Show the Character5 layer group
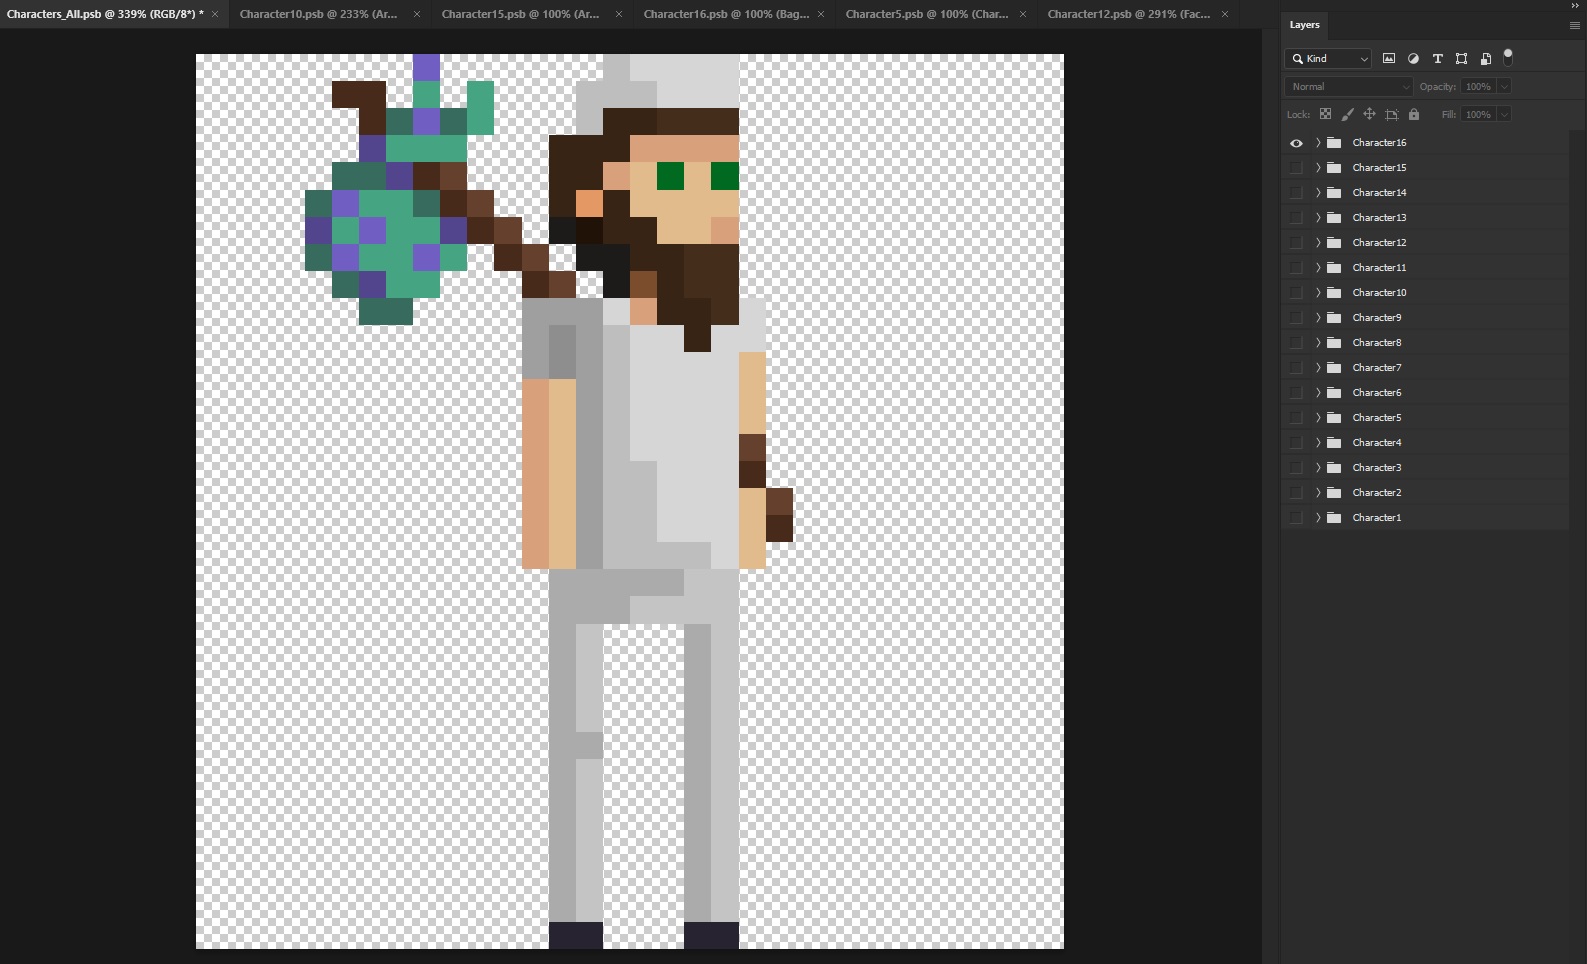Viewport: 1587px width, 964px height. click(x=1296, y=418)
